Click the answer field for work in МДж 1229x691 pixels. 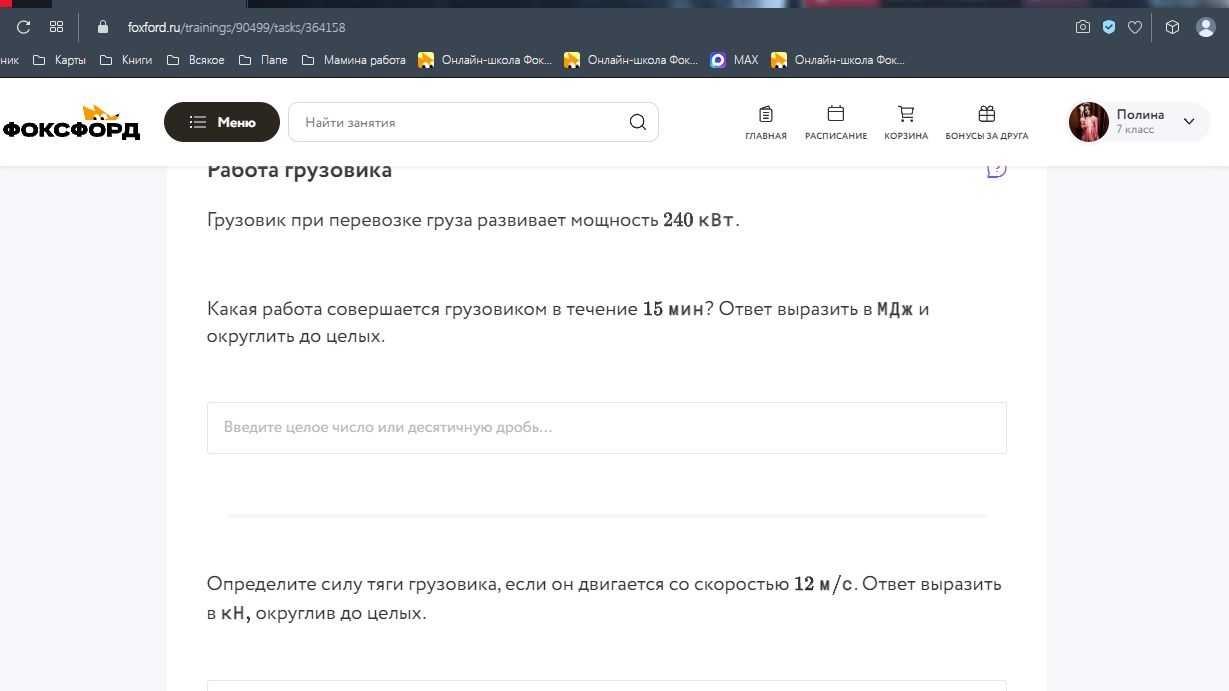pyautogui.click(x=607, y=428)
